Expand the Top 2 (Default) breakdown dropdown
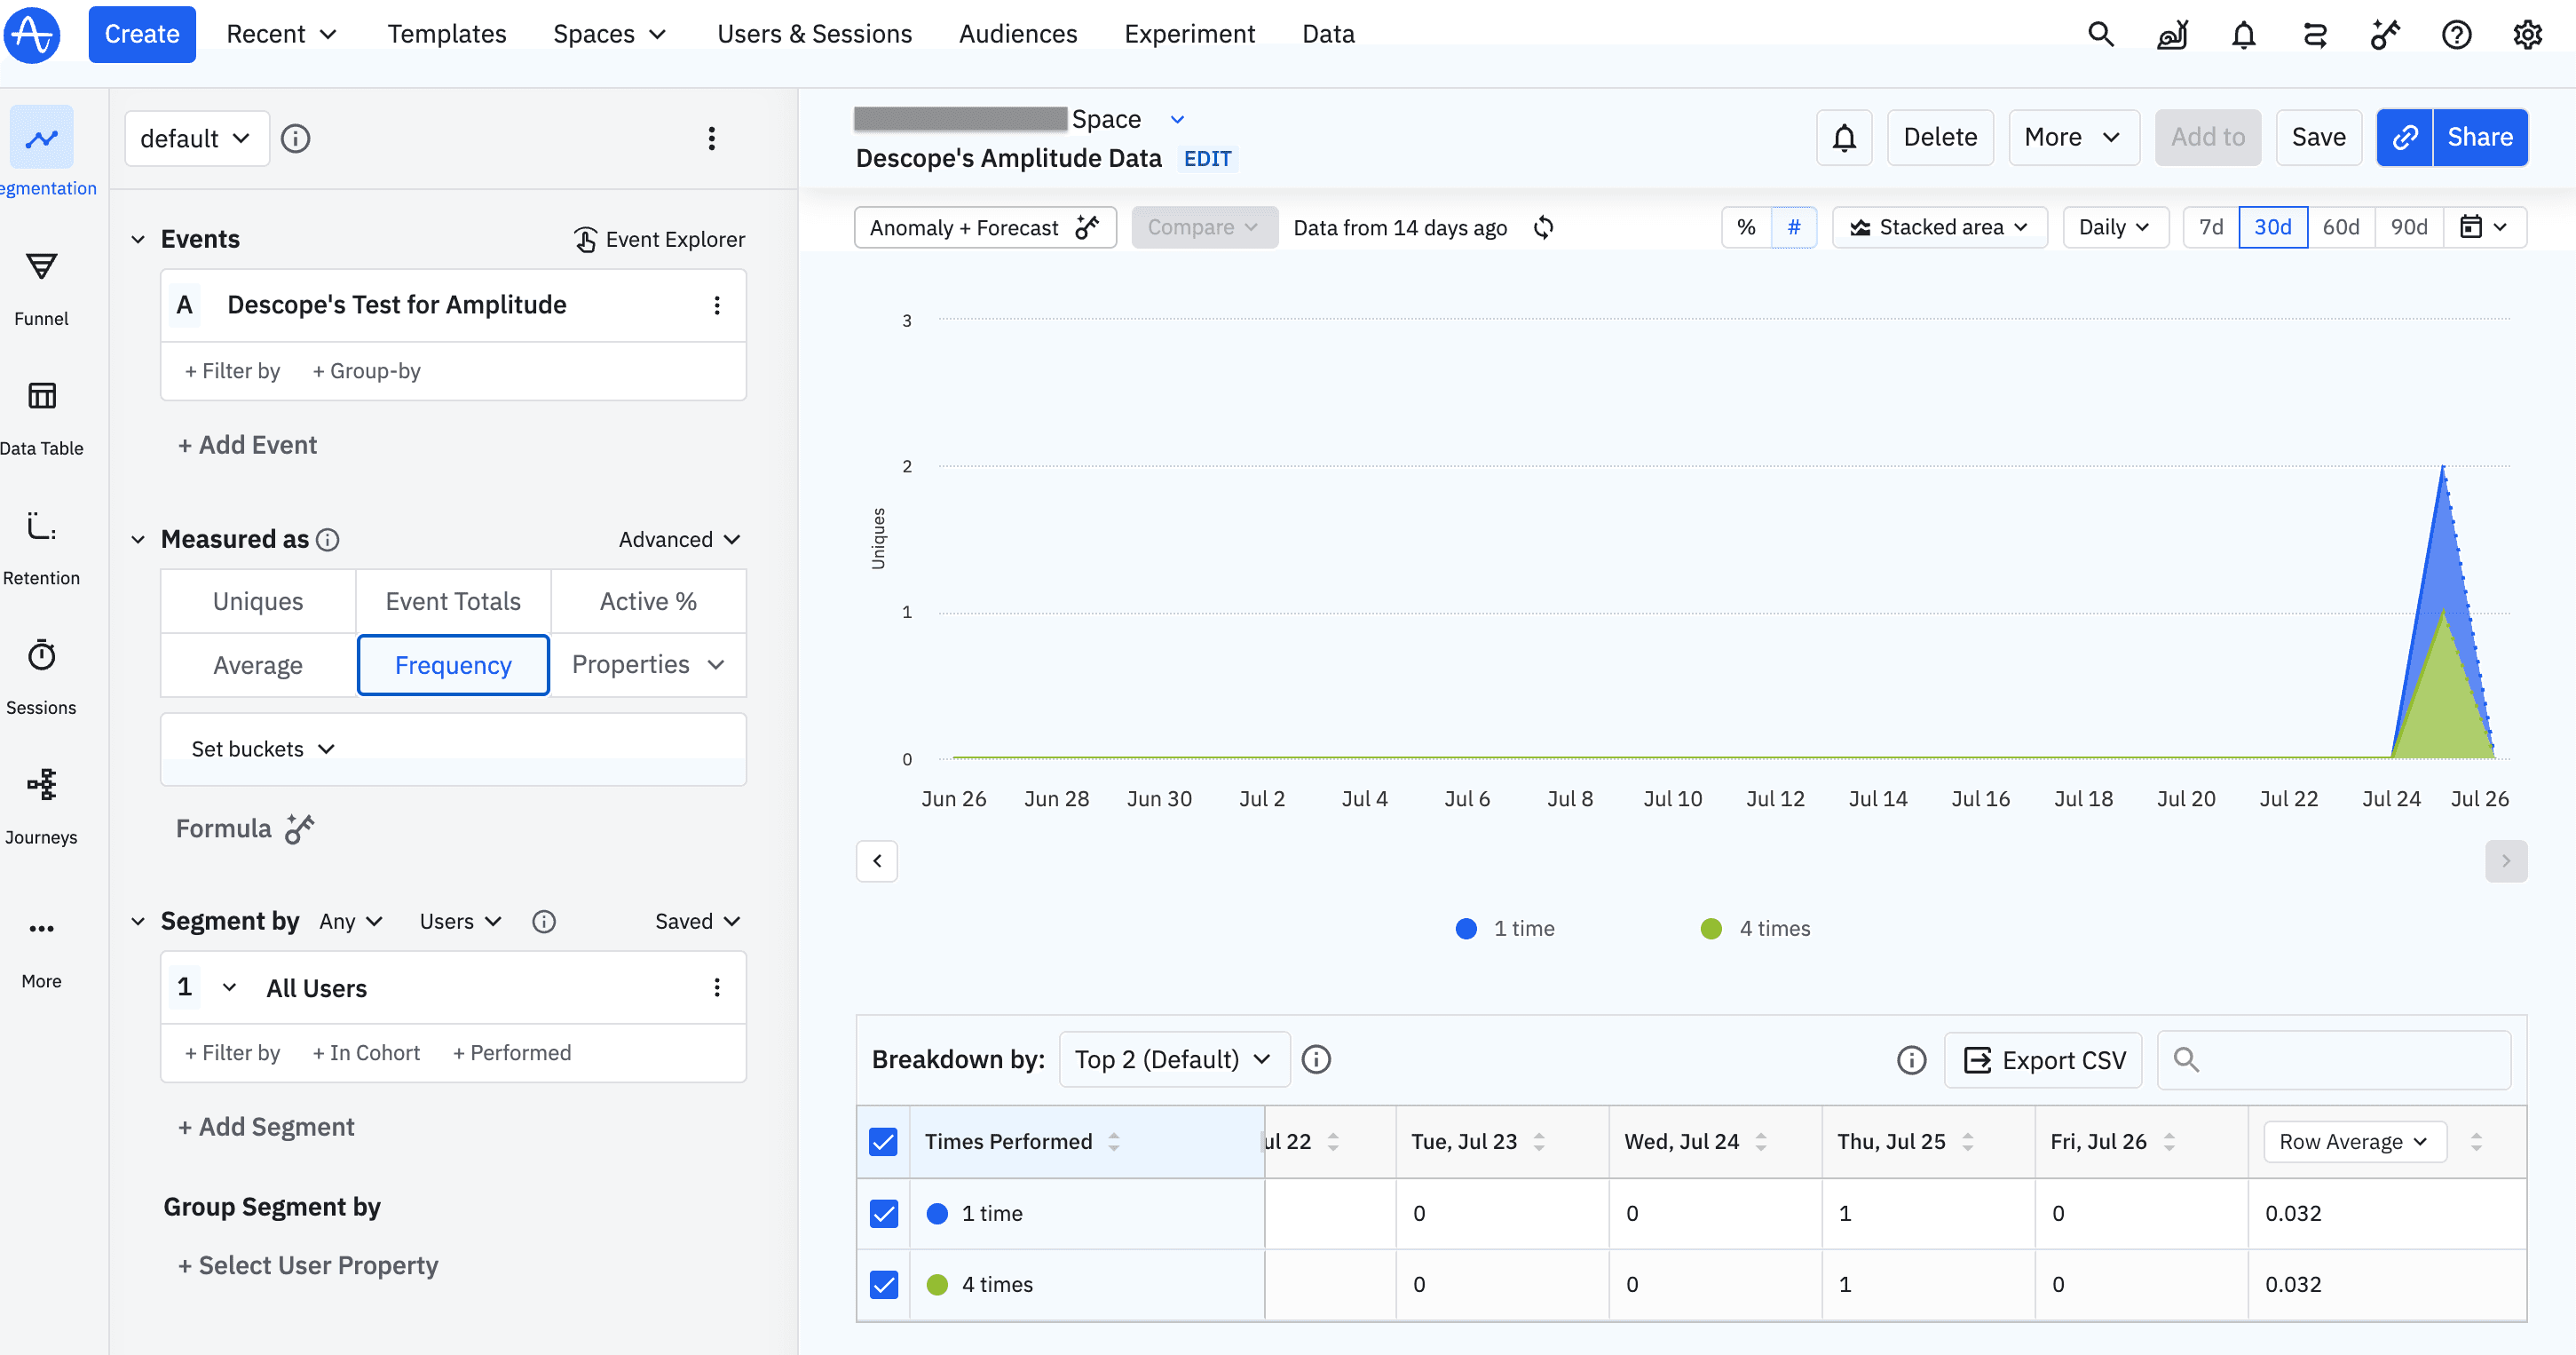The image size is (2576, 1355). pyautogui.click(x=1173, y=1059)
